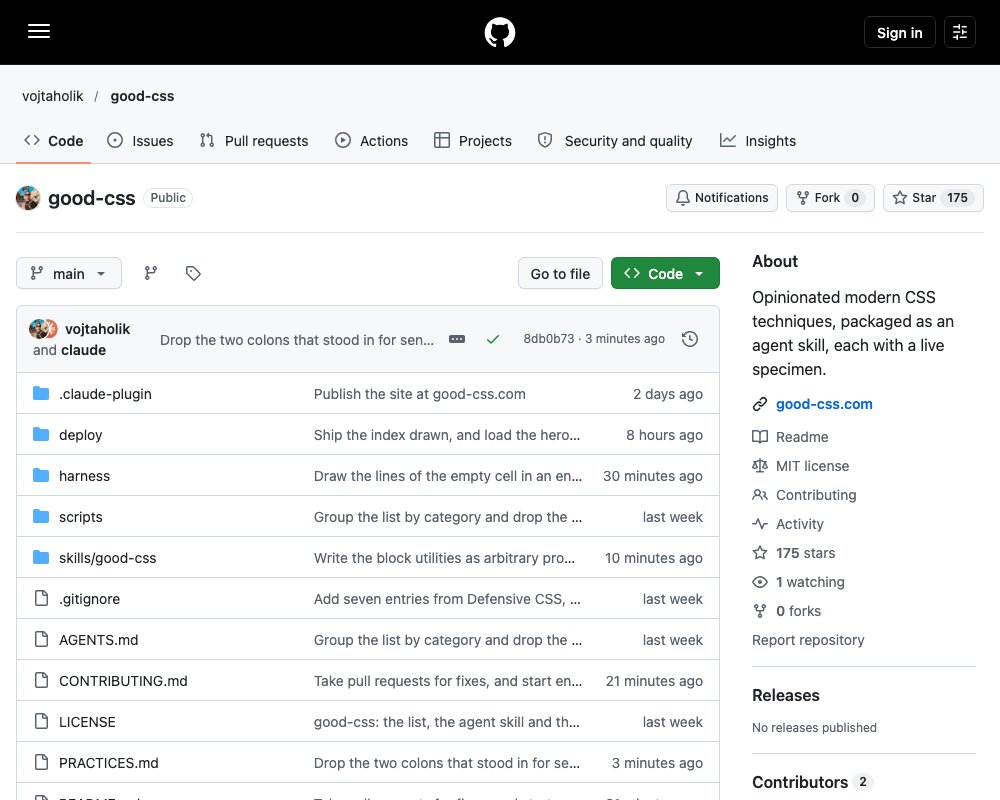The image size is (1000, 800).
Task: Open the hamburger navigation menu
Action: [39, 31]
